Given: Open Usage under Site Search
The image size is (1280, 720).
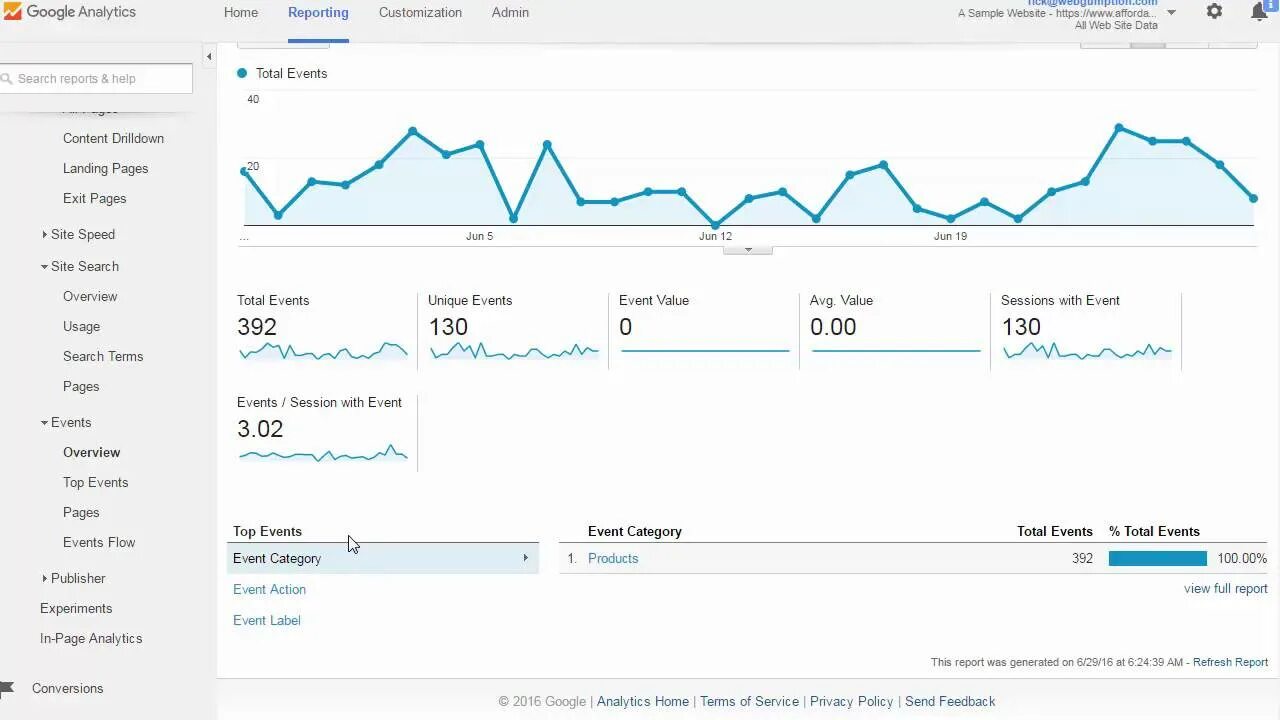Looking at the screenshot, I should [x=81, y=326].
